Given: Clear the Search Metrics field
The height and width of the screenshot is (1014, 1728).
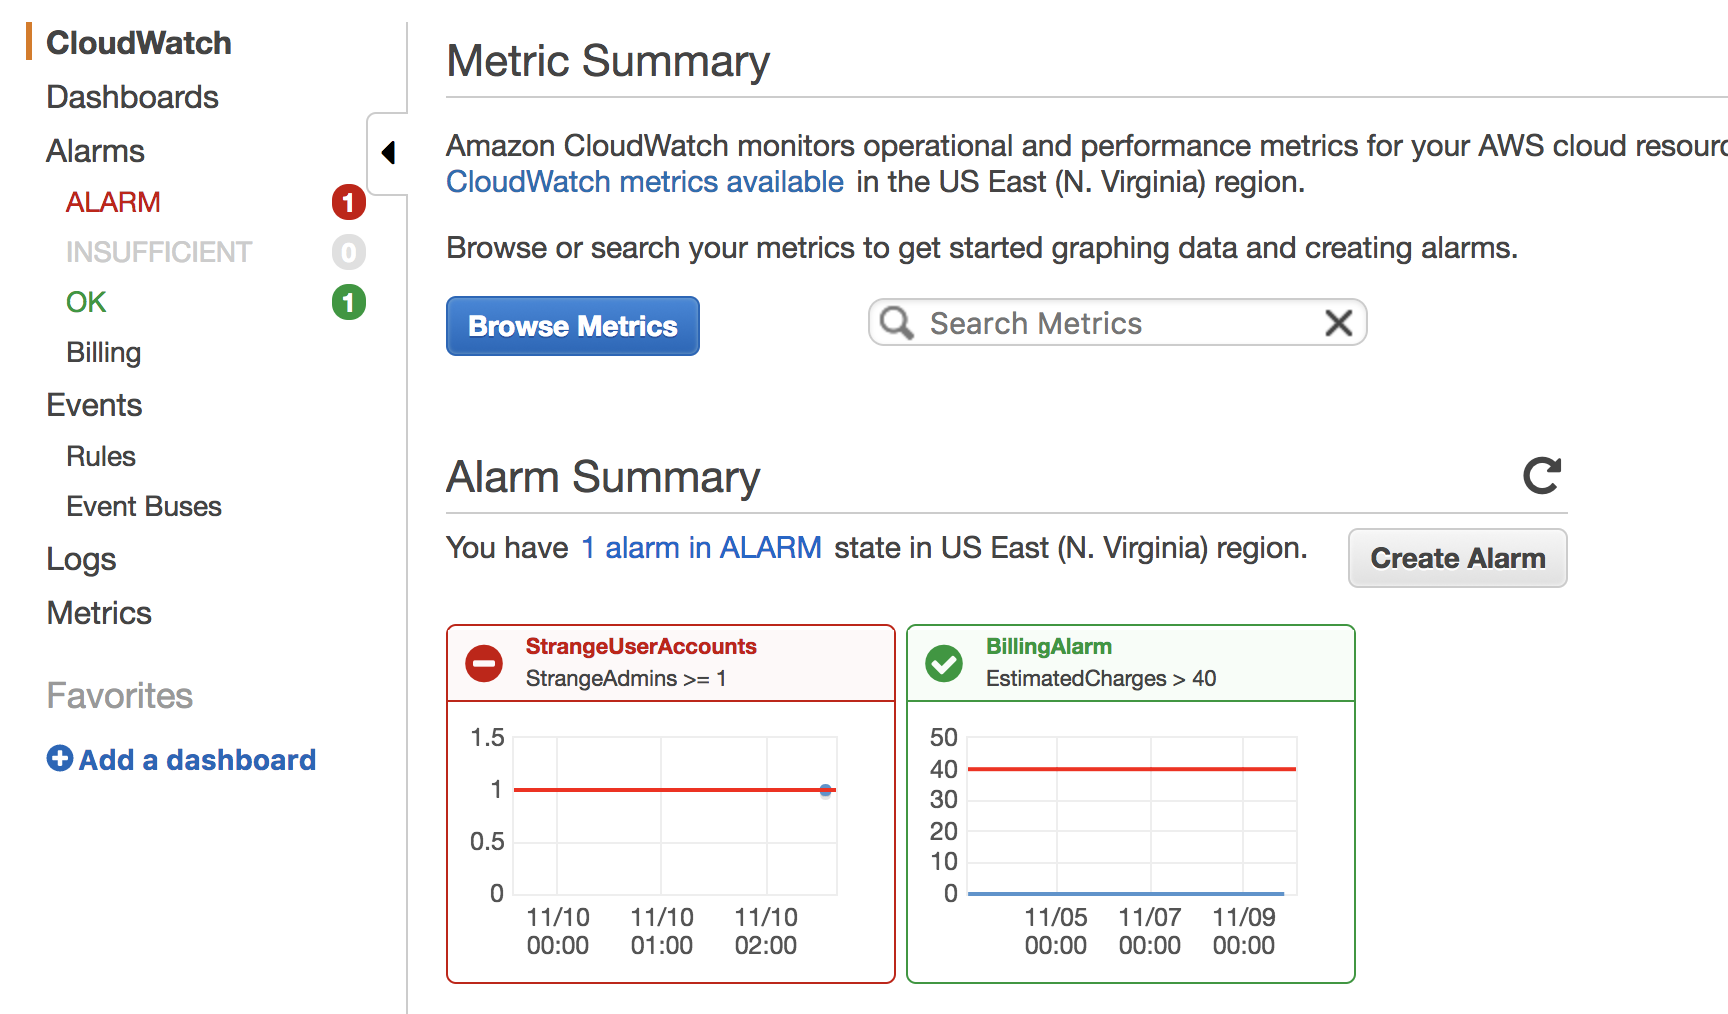Looking at the screenshot, I should point(1338,323).
